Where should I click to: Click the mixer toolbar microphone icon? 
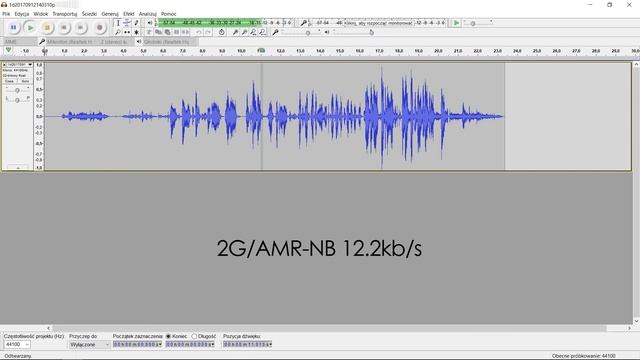275,32
